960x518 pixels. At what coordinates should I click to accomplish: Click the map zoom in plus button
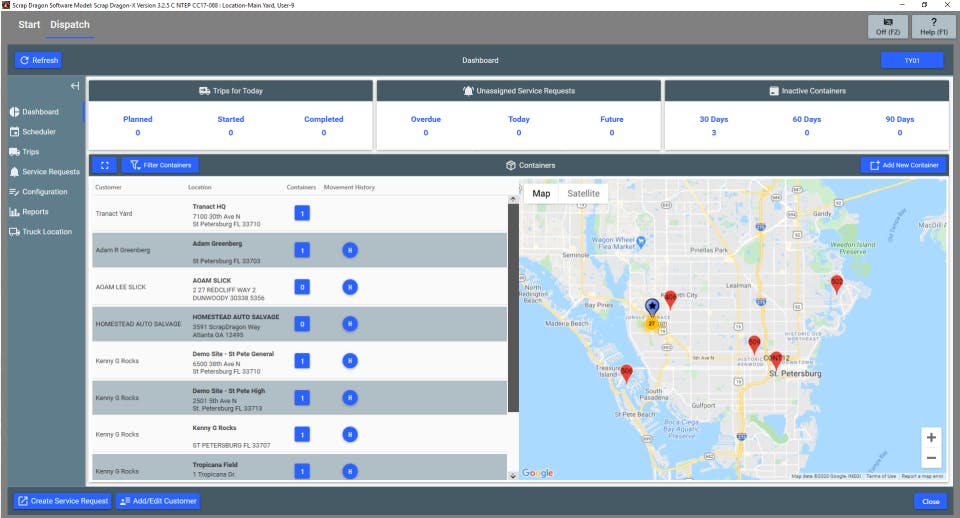[931, 438]
